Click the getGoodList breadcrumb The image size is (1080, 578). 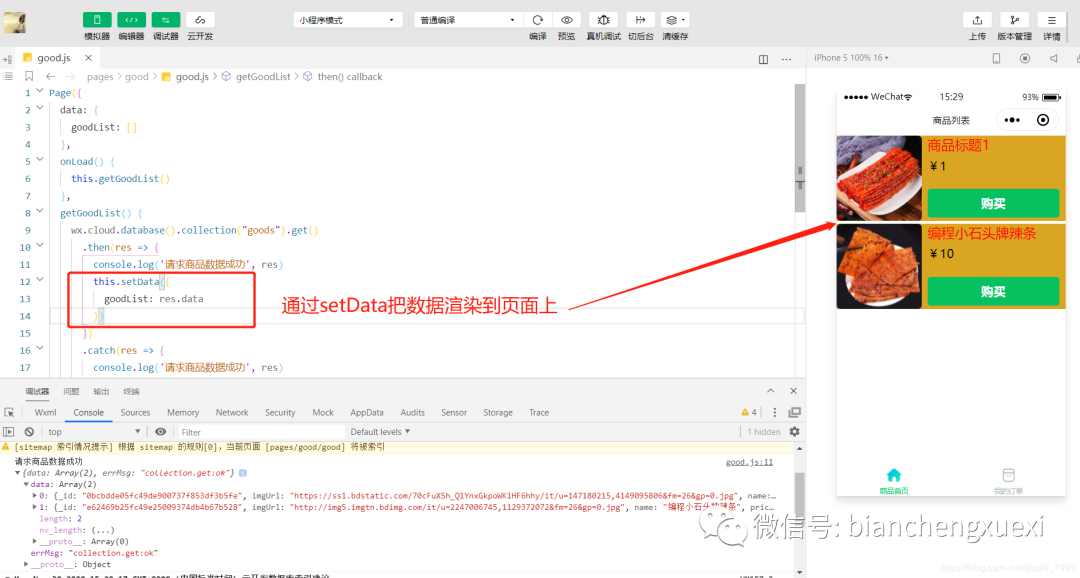point(263,76)
